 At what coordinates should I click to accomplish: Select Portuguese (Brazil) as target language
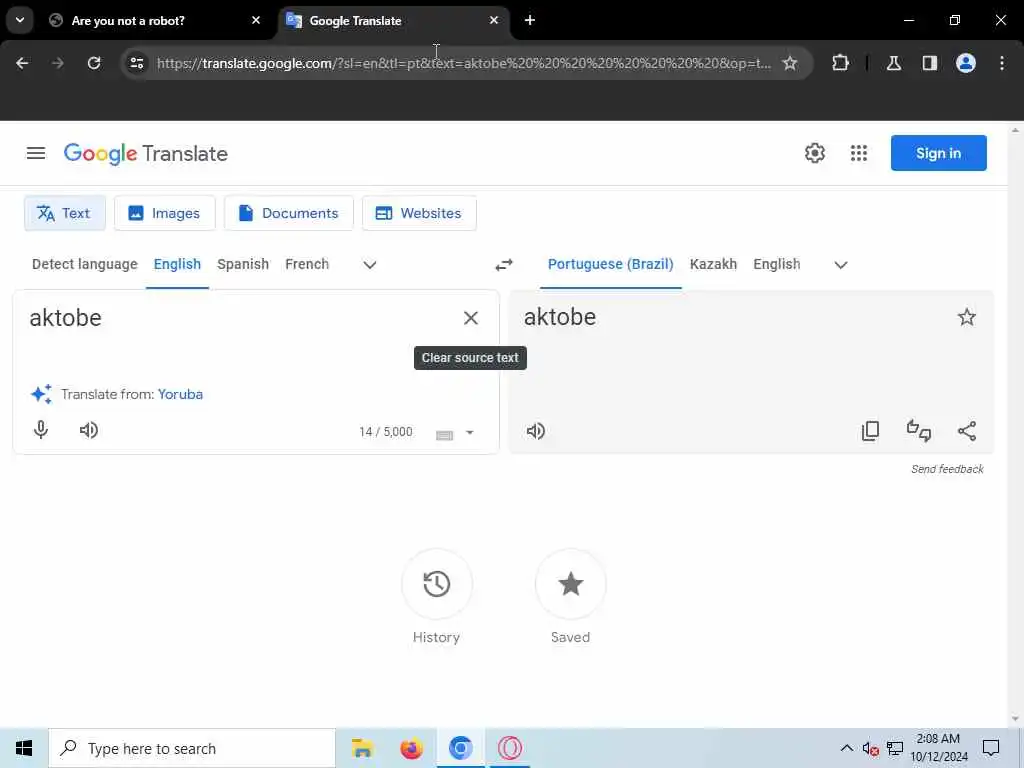click(x=611, y=264)
